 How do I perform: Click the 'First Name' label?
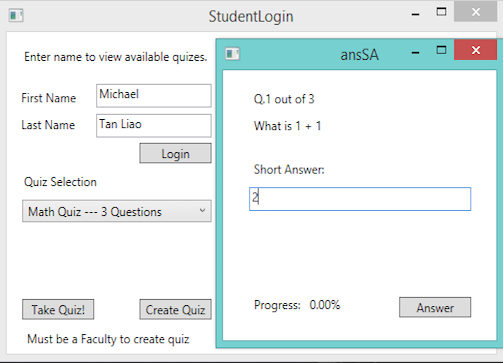click(x=49, y=98)
